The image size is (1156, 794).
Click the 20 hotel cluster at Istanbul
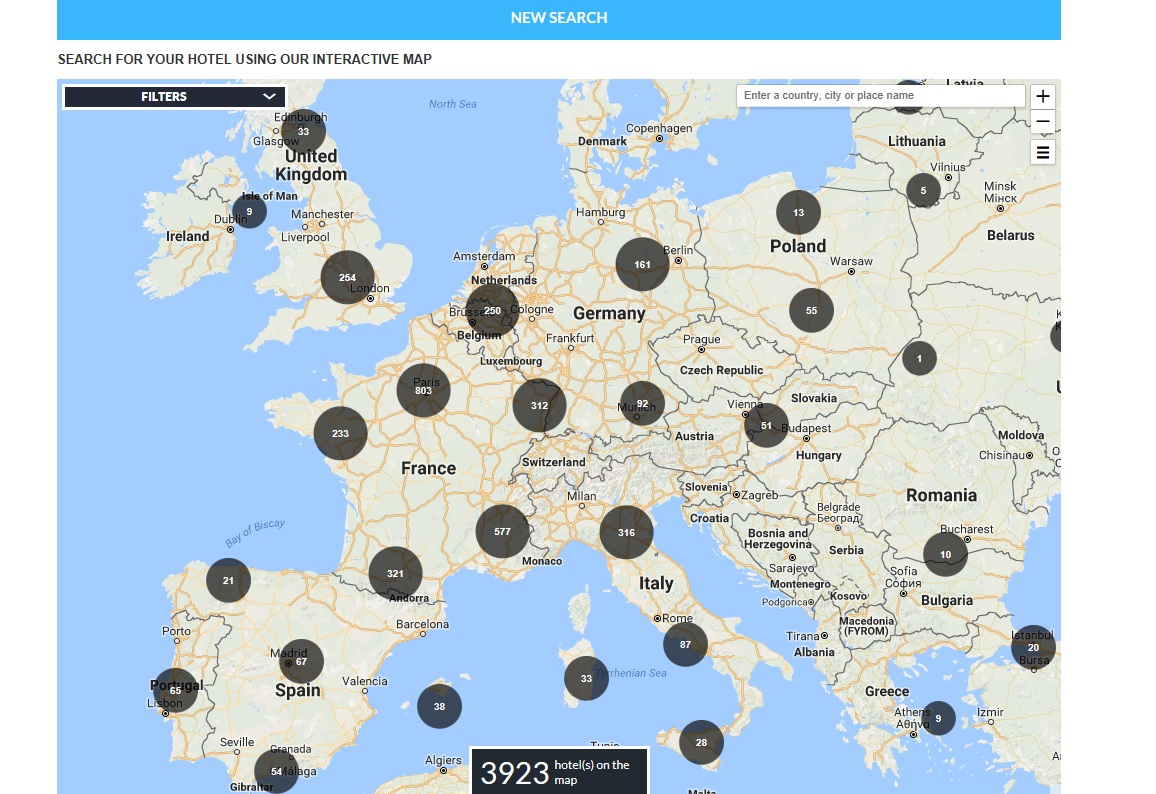(x=1033, y=647)
